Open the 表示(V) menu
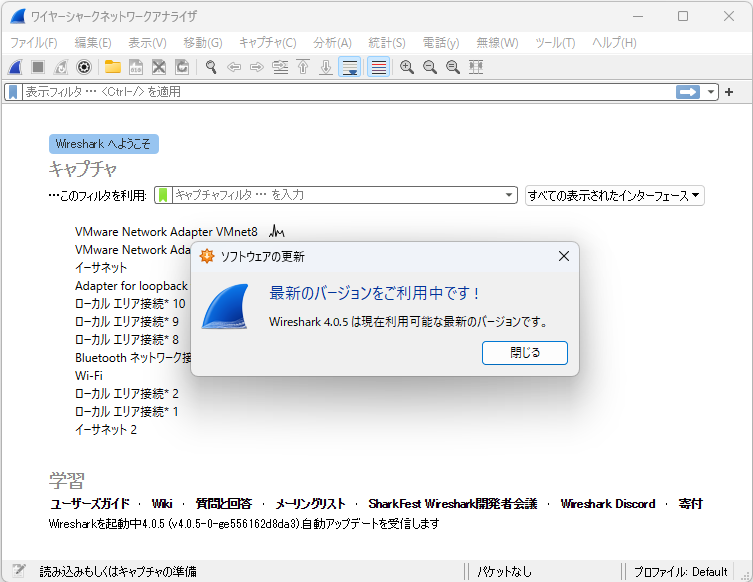Viewport: 753px width, 582px height. 147,43
